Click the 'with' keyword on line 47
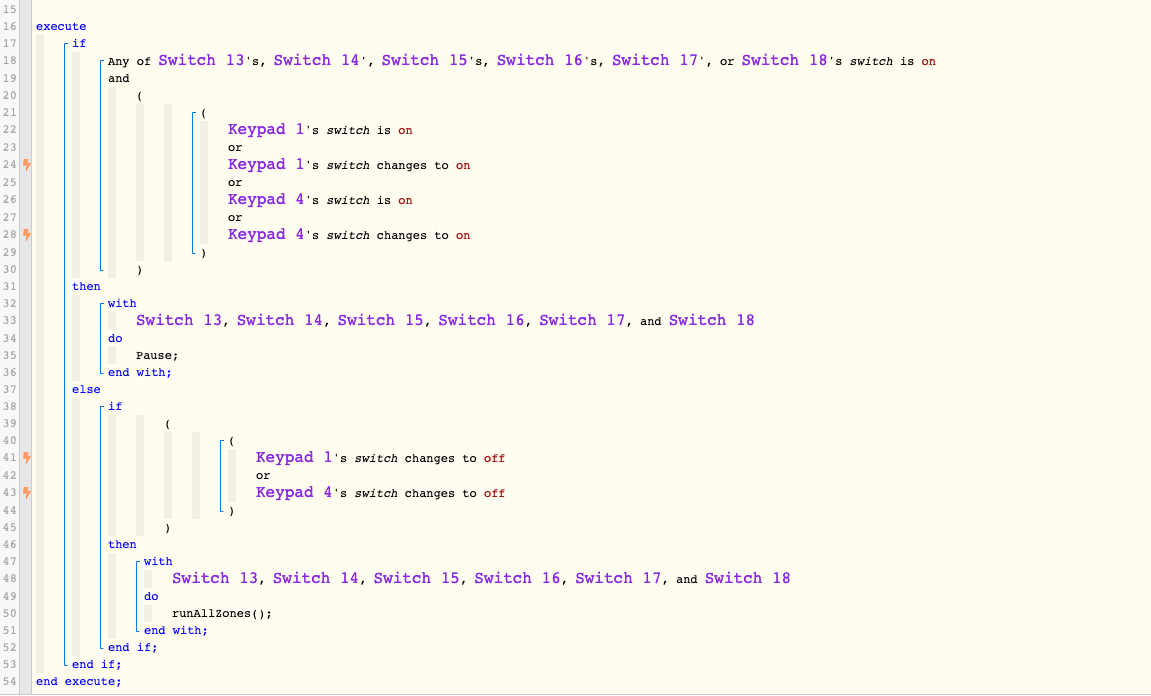The width and height of the screenshot is (1151, 696). 158,562
